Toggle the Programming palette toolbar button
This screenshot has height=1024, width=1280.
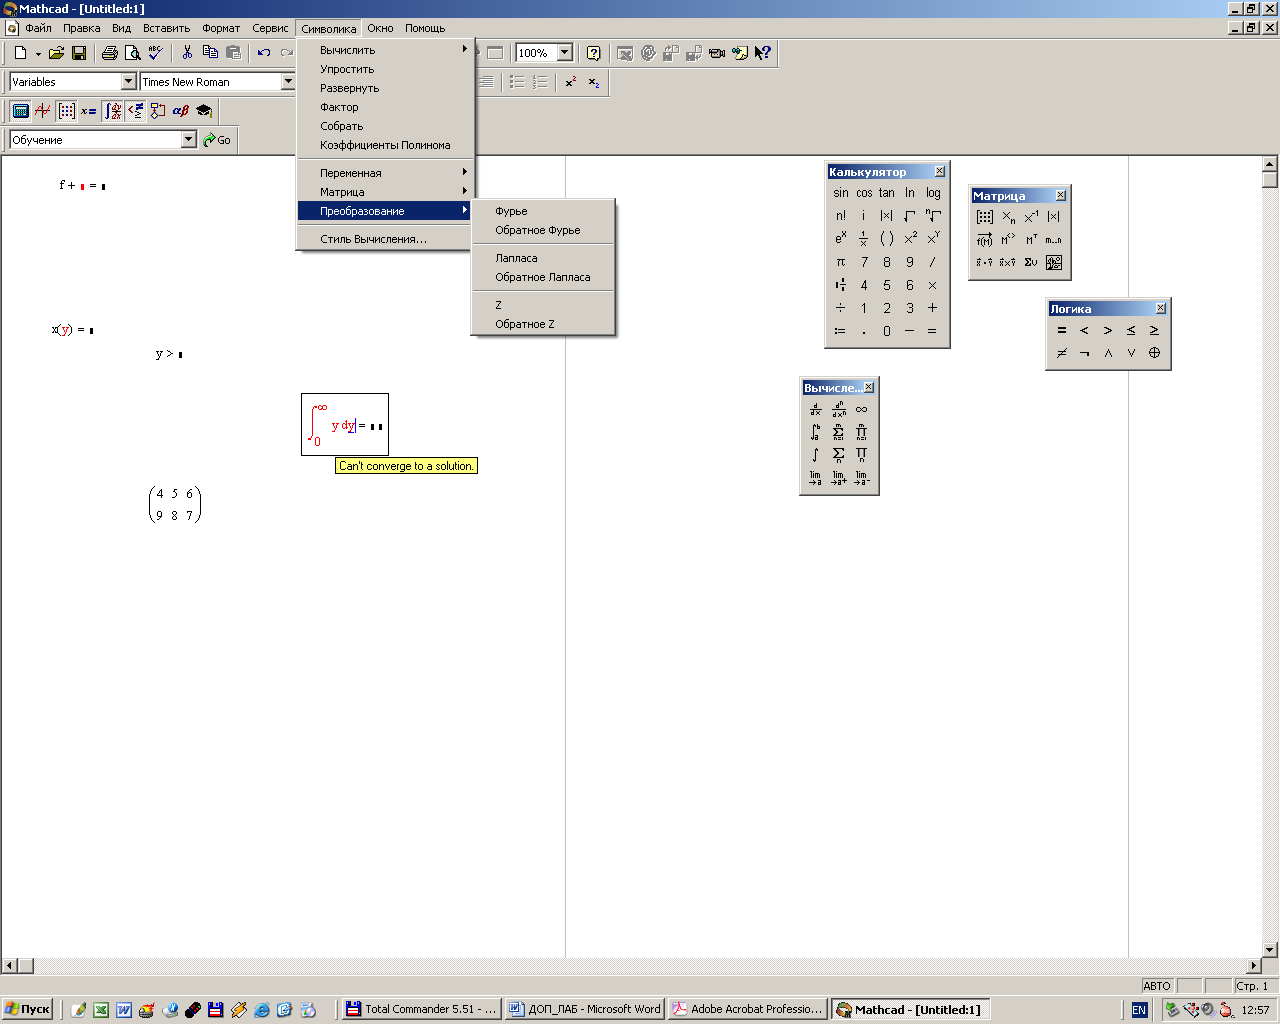pos(158,111)
